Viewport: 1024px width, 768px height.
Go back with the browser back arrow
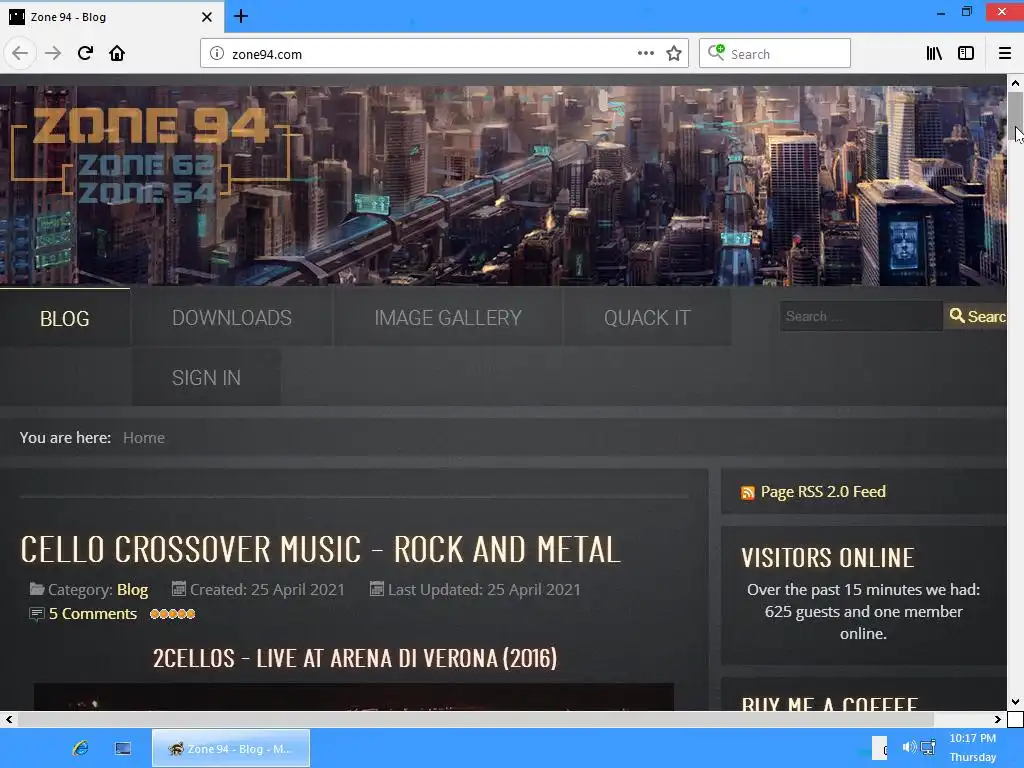(20, 53)
